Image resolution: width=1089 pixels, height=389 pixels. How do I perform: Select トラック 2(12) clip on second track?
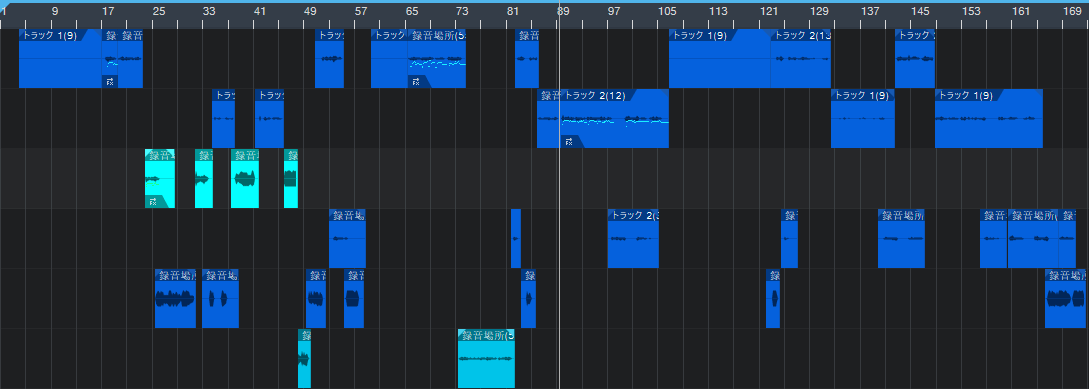coord(614,118)
